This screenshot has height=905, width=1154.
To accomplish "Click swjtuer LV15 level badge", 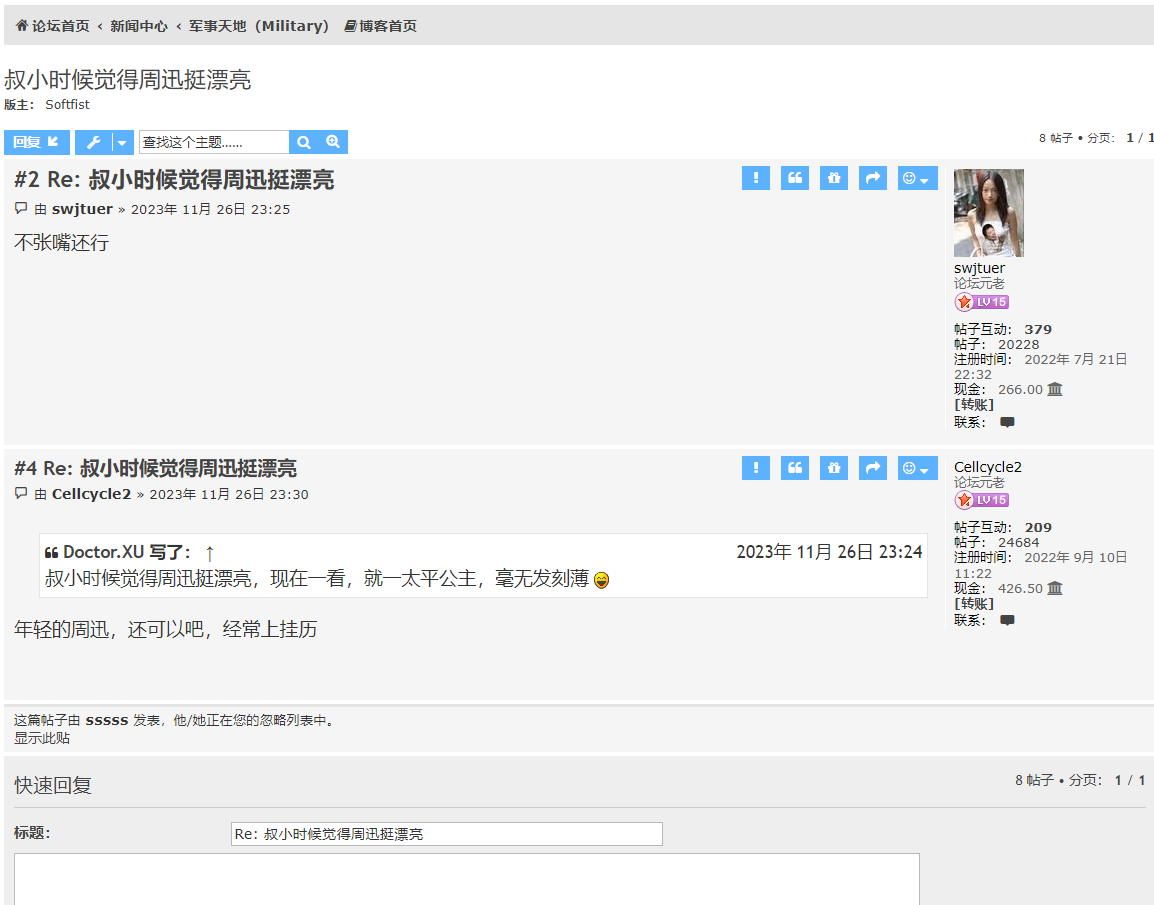I will (x=982, y=302).
